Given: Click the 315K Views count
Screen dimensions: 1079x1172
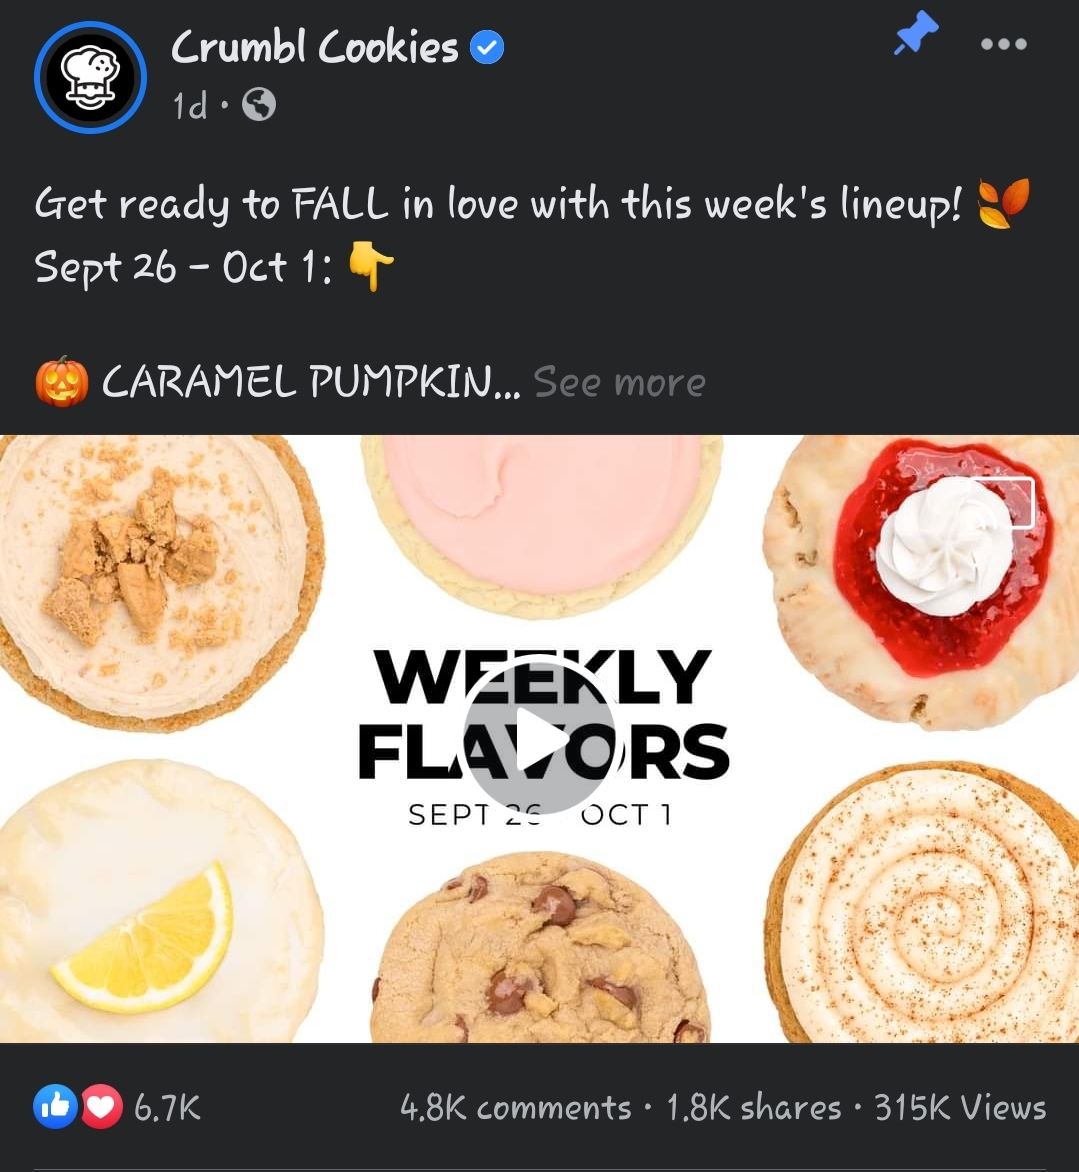Looking at the screenshot, I should tap(960, 1108).
